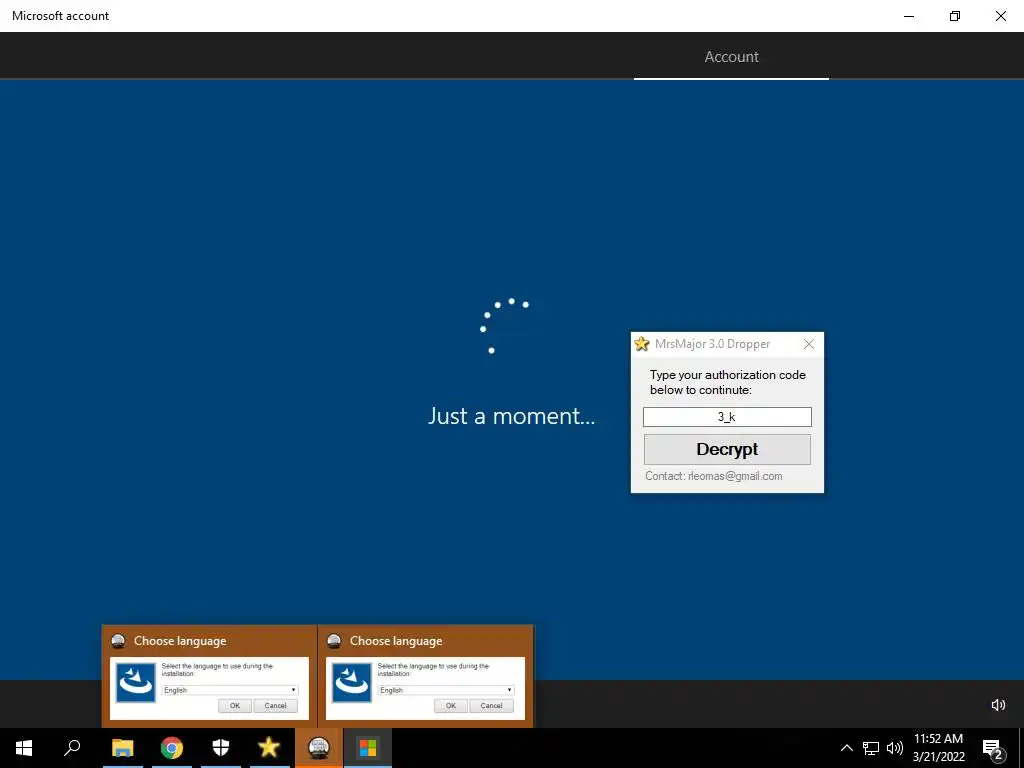Screen dimensions: 1024x768
Task: Open the taskbar volume control
Action: coord(895,748)
